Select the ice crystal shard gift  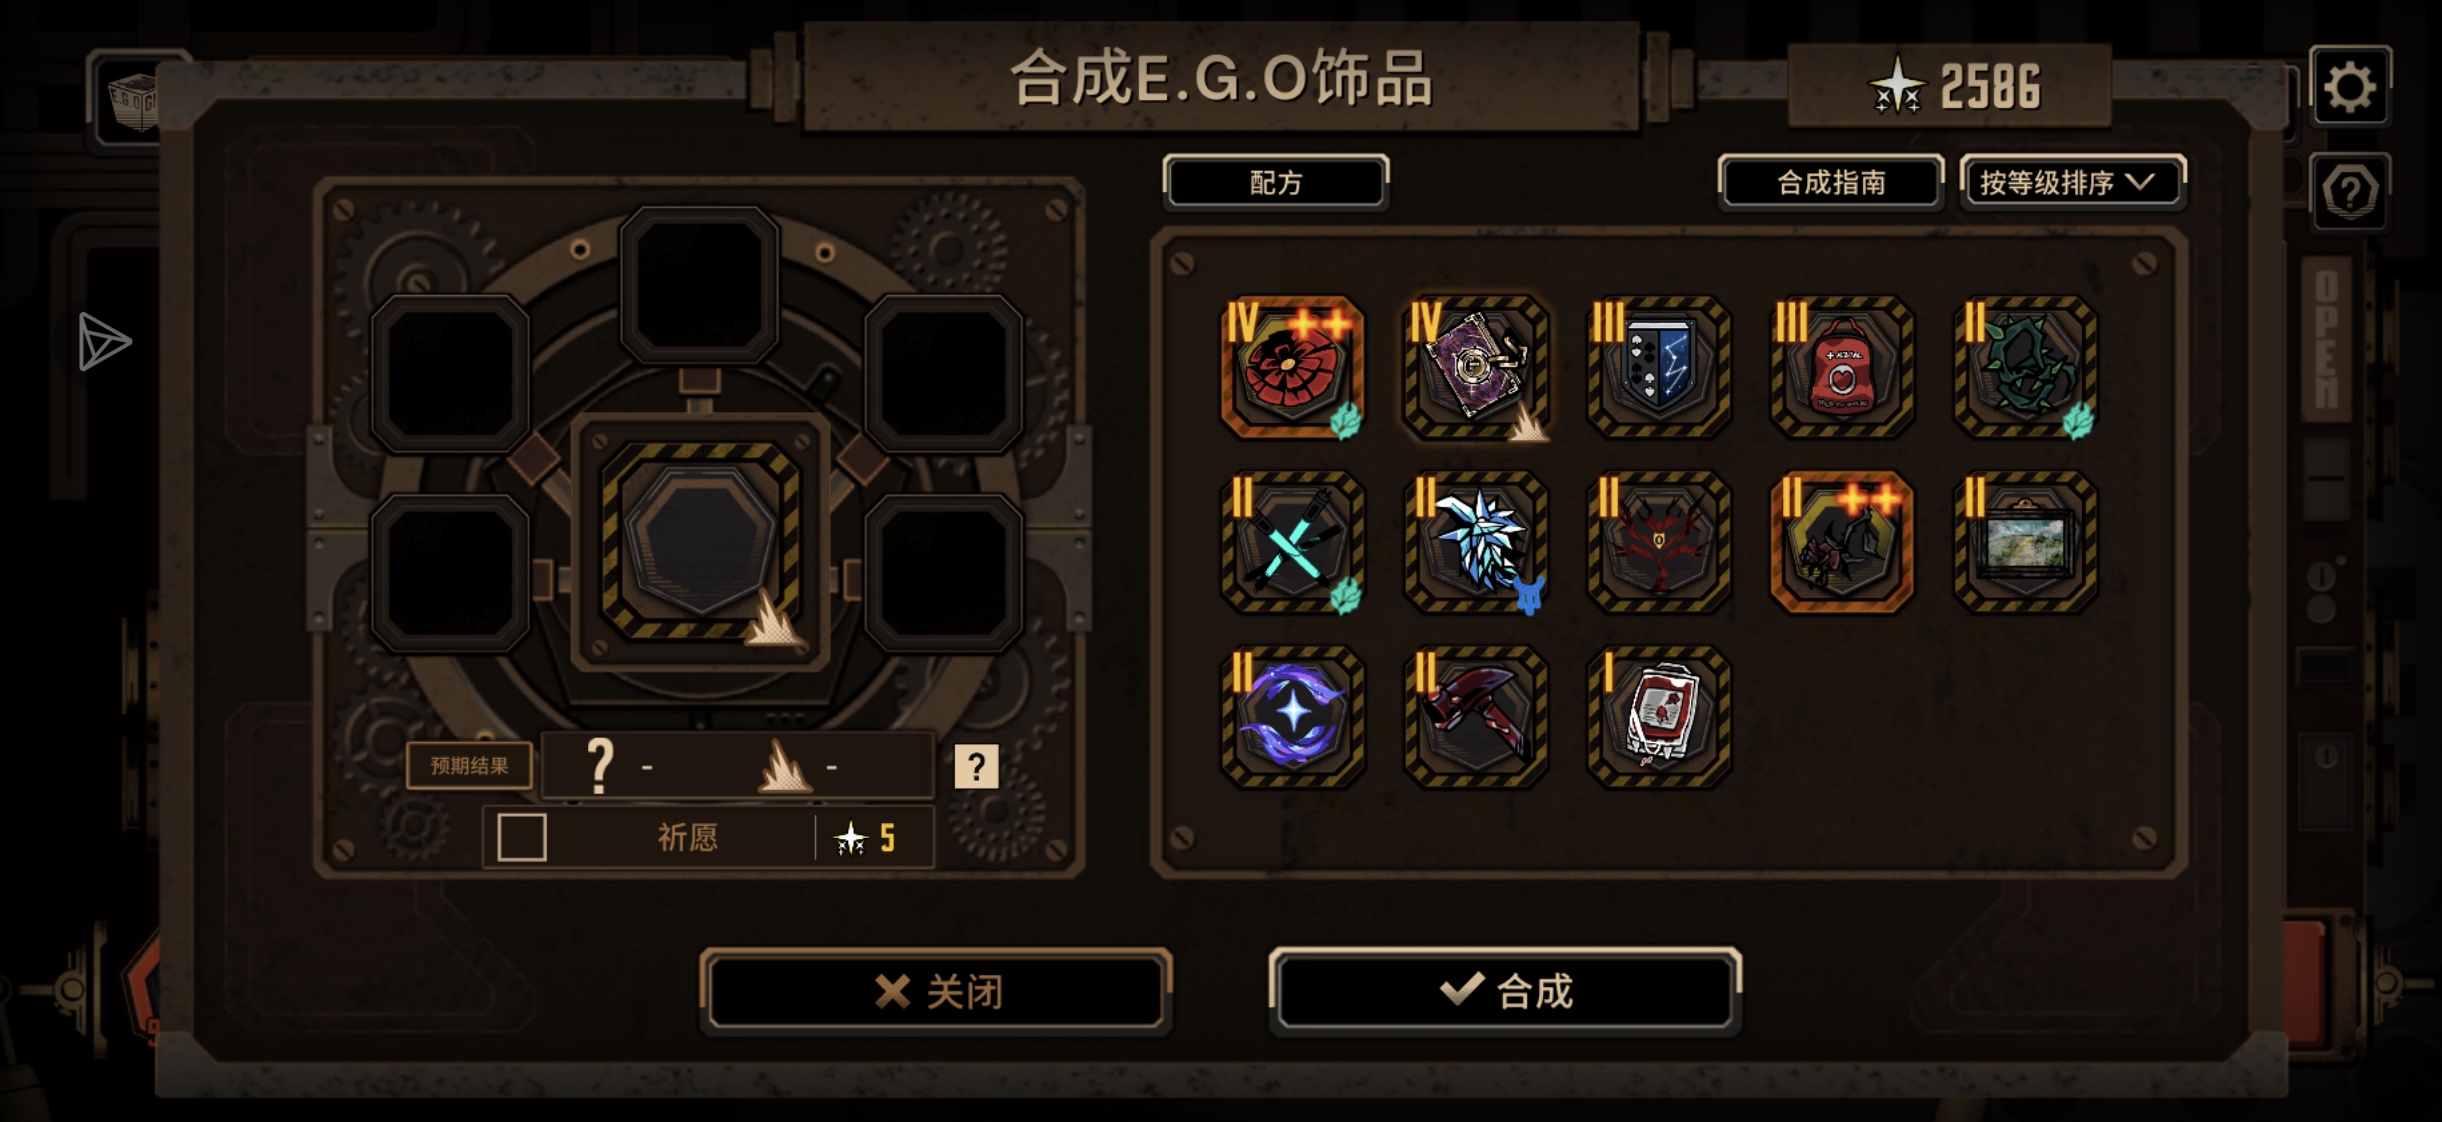(1476, 542)
